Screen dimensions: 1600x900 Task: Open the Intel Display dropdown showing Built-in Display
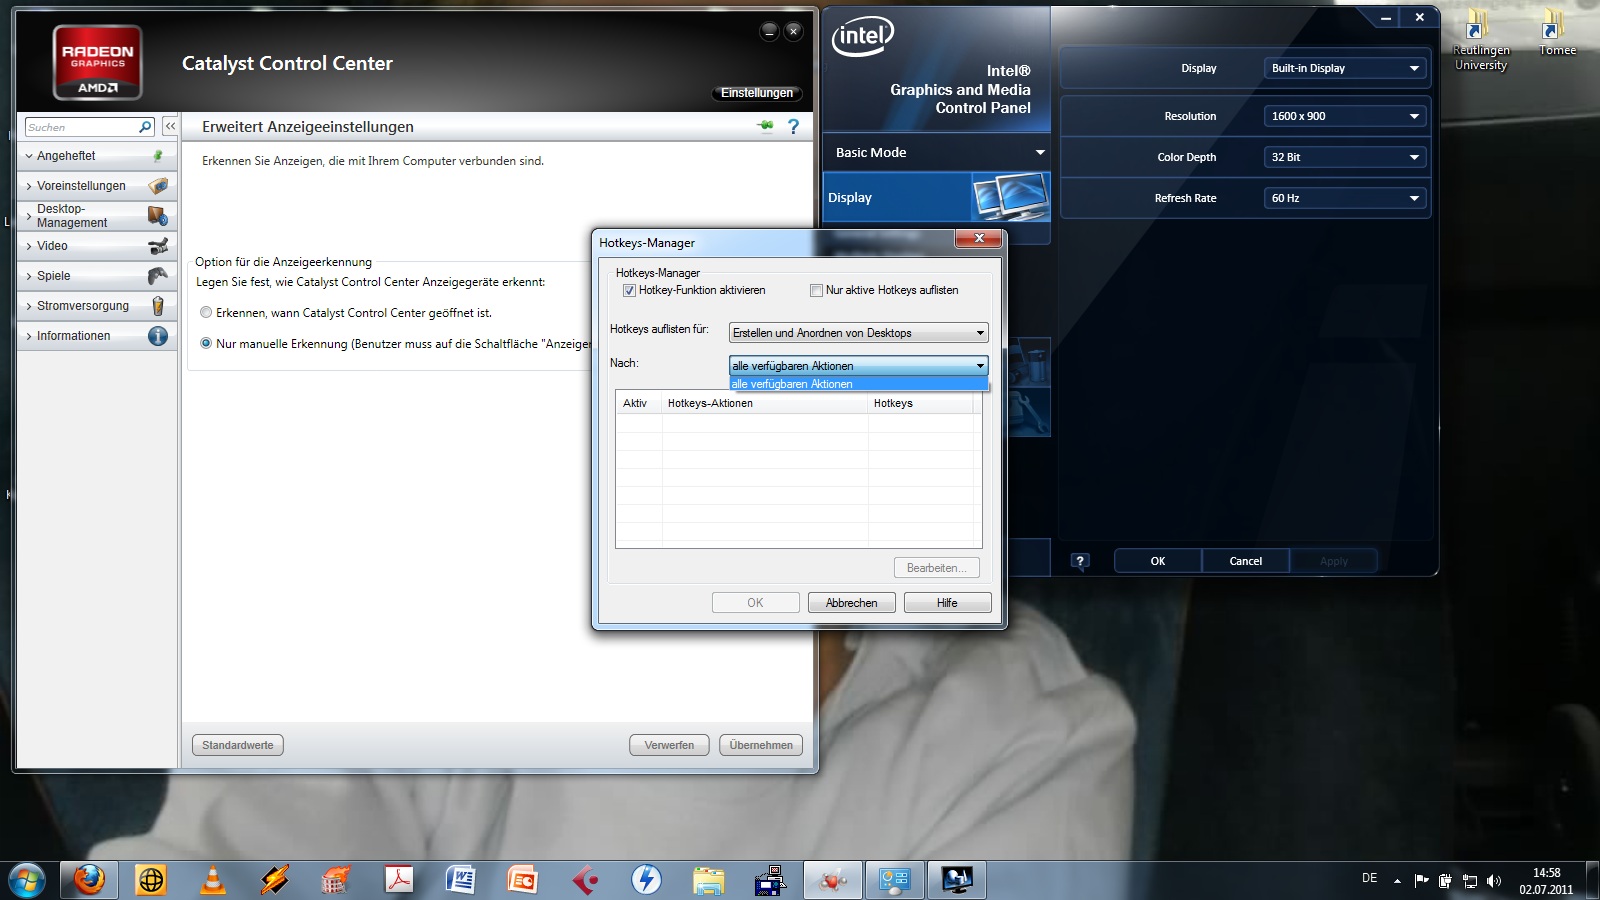(x=1346, y=68)
